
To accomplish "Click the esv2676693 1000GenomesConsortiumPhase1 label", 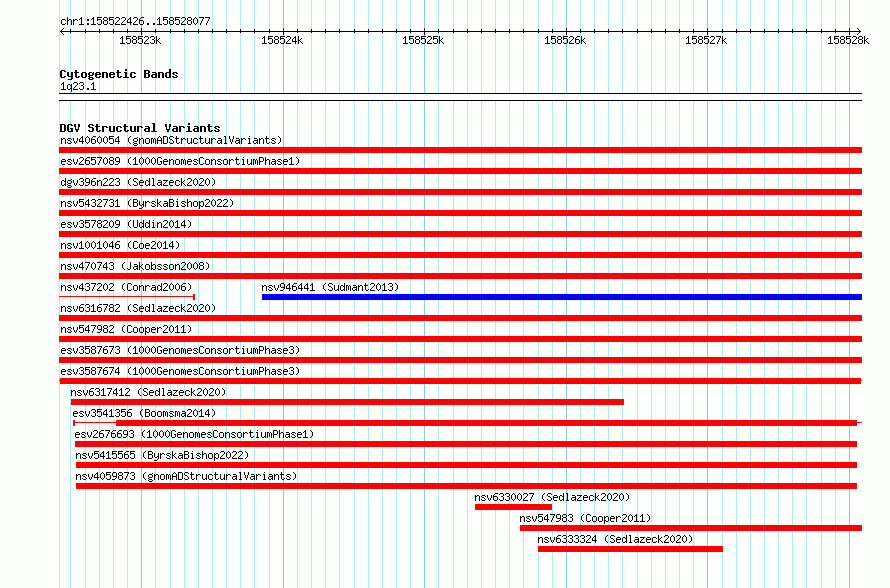I will [x=194, y=434].
